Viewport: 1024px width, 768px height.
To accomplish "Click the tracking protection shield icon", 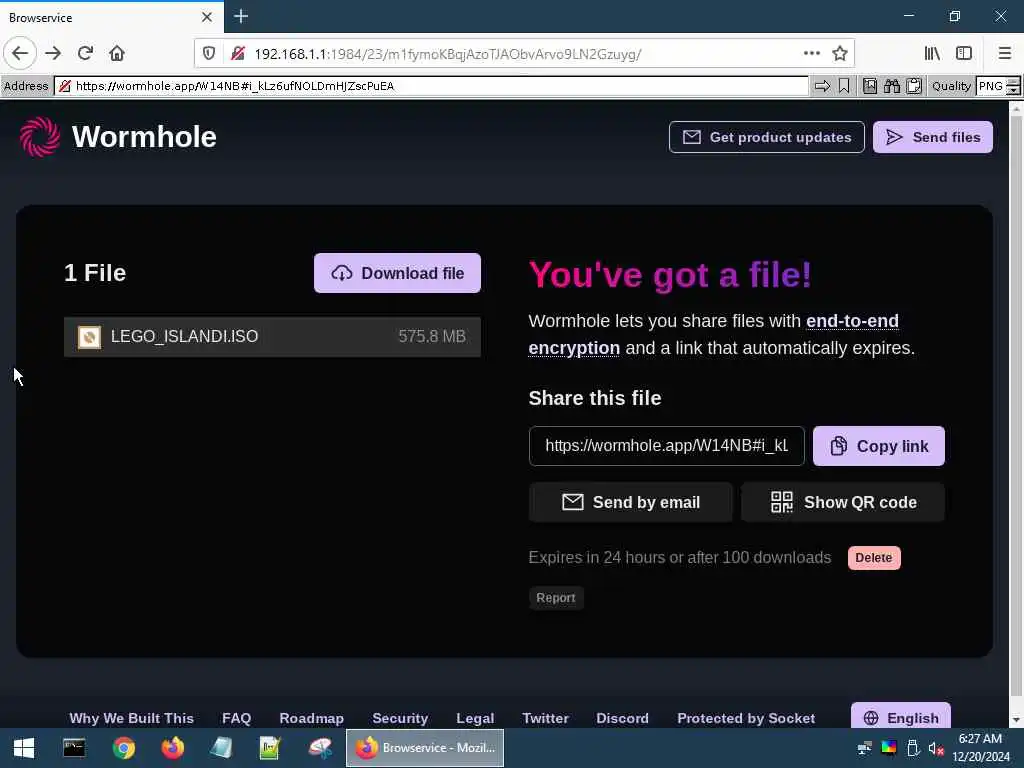I will point(209,54).
